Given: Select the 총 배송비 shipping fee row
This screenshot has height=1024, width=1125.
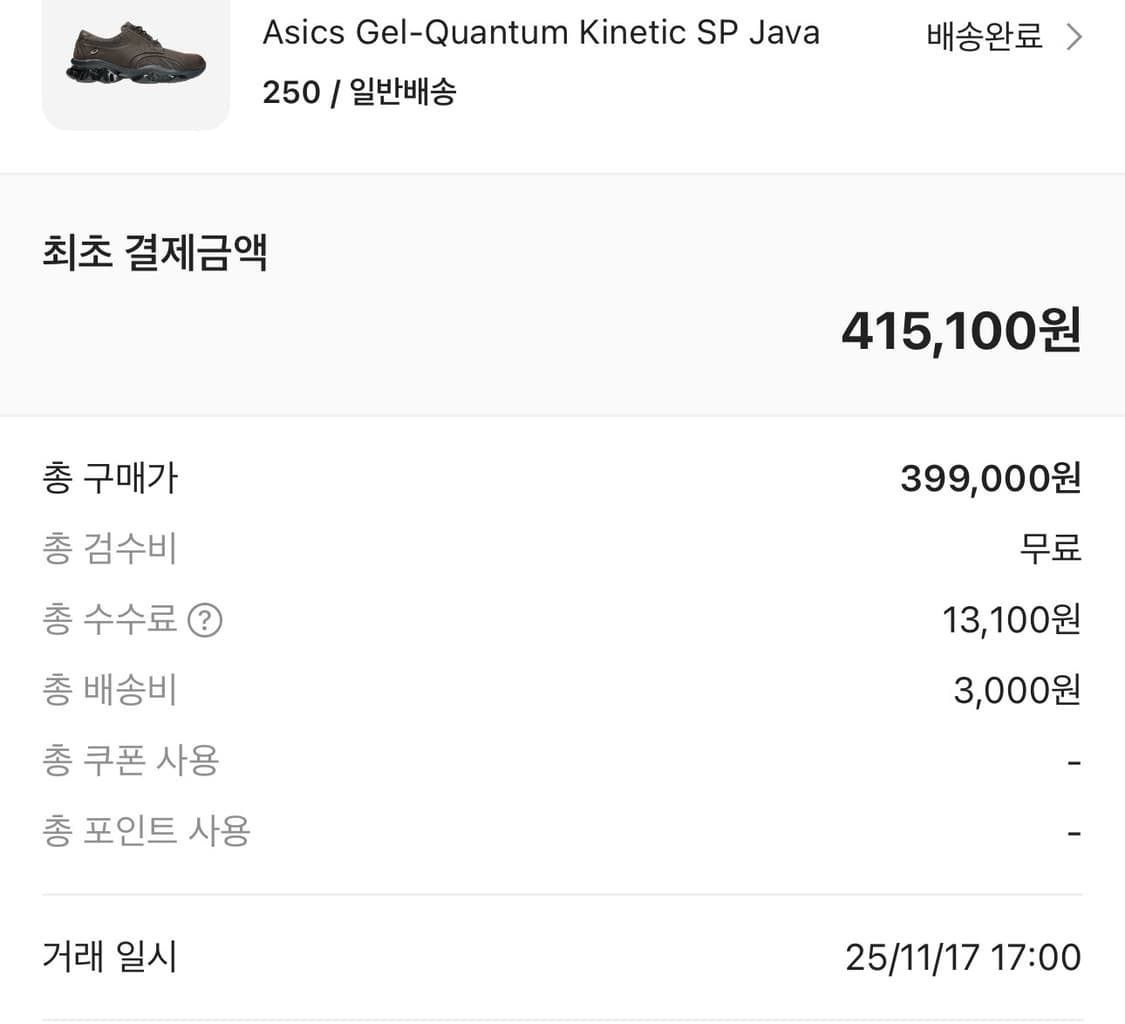Looking at the screenshot, I should (110, 690).
